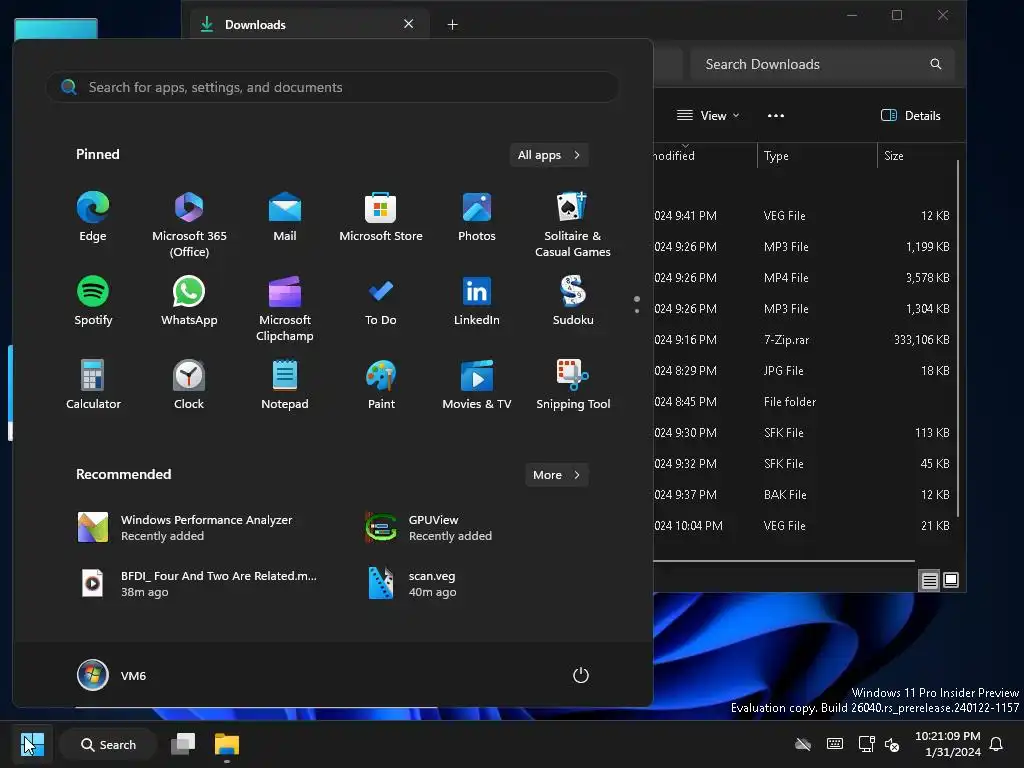The width and height of the screenshot is (1024, 768).
Task: Open Microsoft Store from Start menu
Action: pyautogui.click(x=381, y=217)
